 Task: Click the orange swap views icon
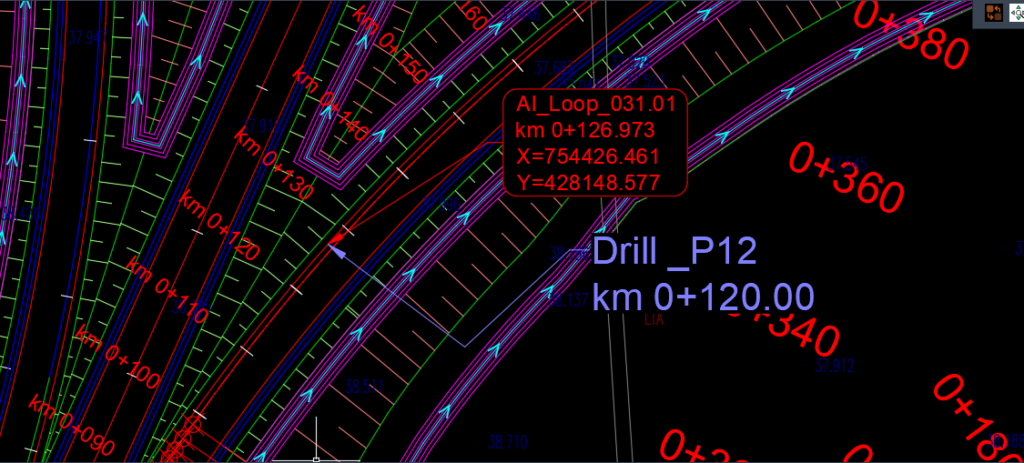pos(995,13)
